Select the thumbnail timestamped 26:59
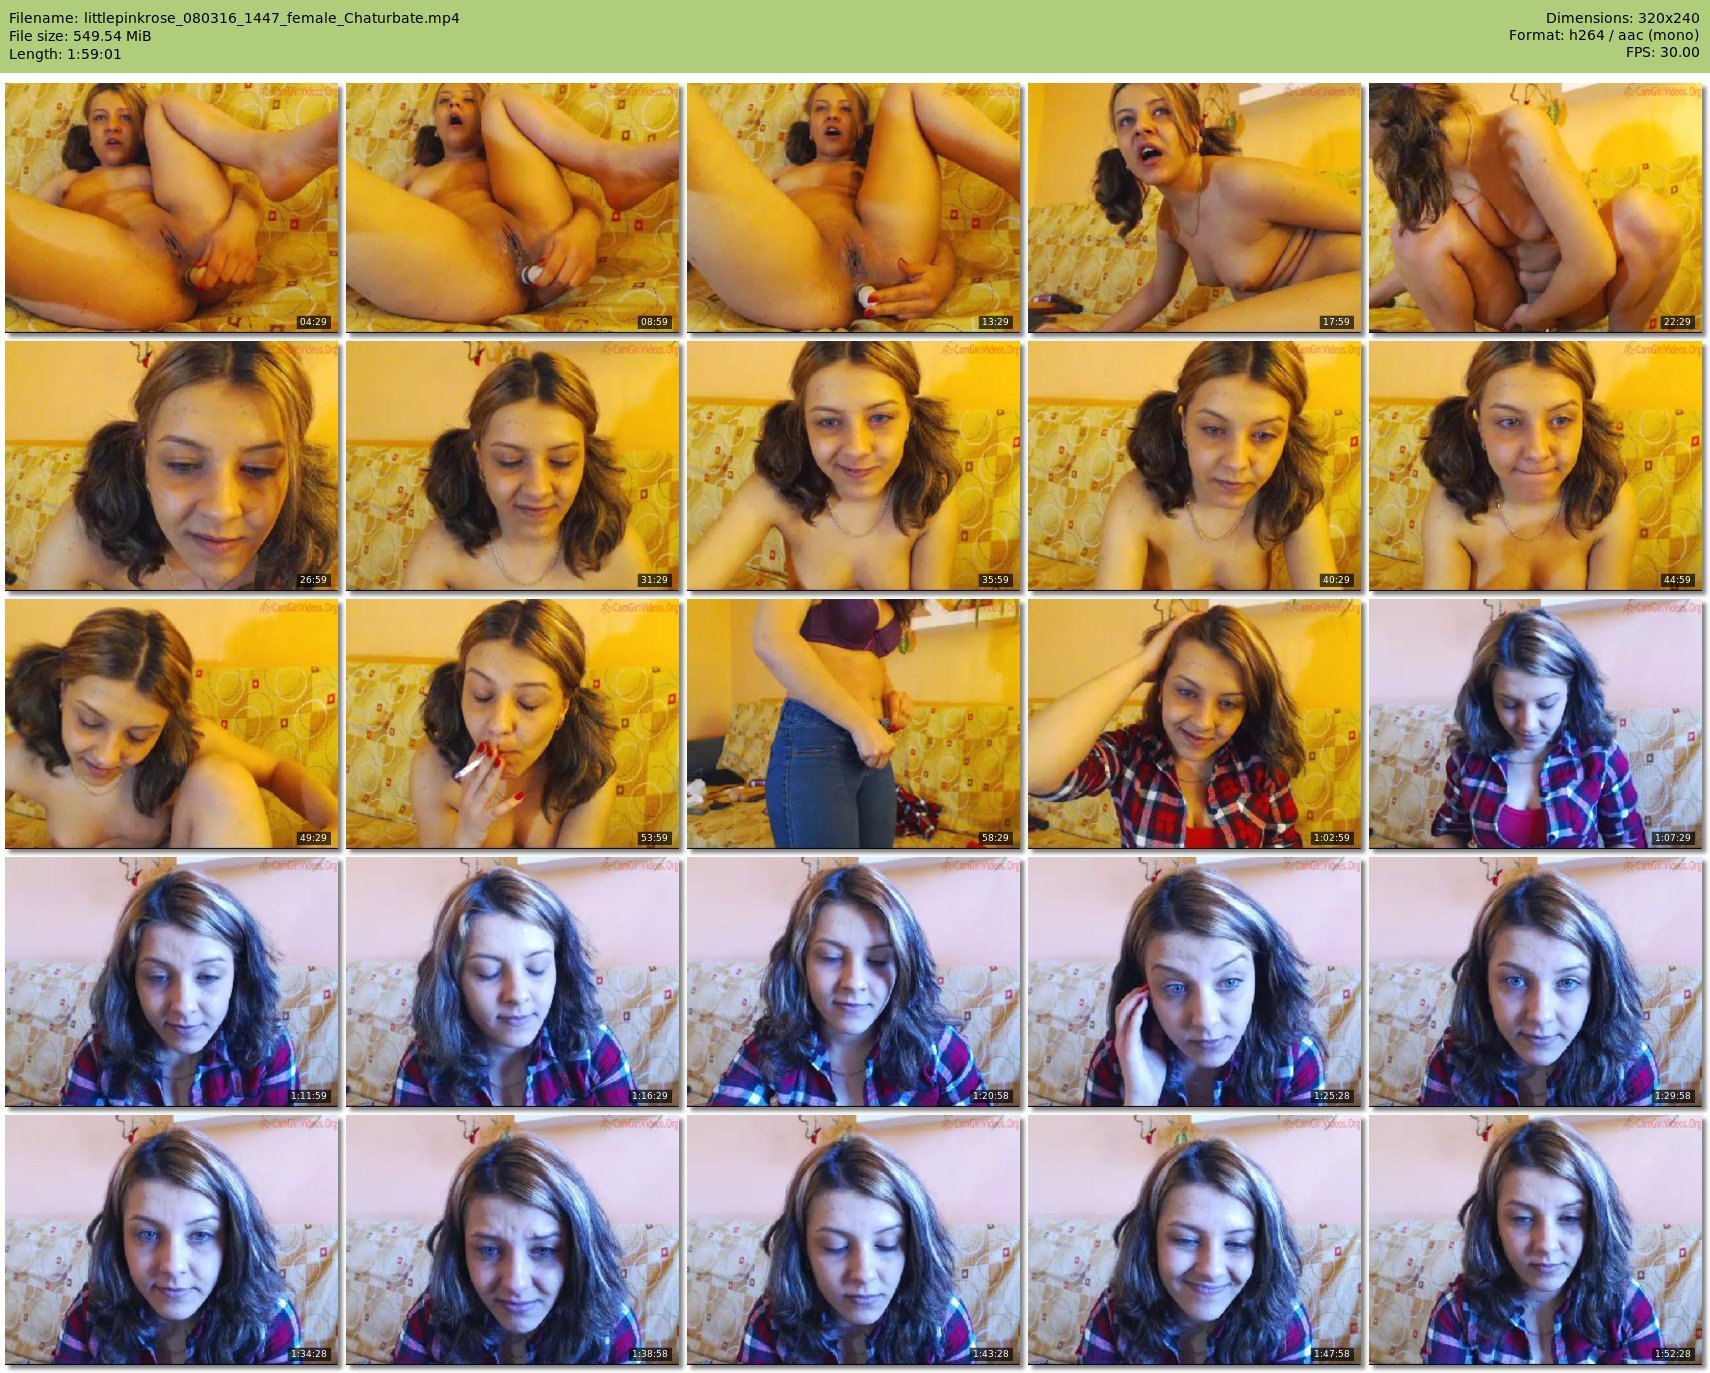Image resolution: width=1710 pixels, height=1373 pixels. (172, 465)
